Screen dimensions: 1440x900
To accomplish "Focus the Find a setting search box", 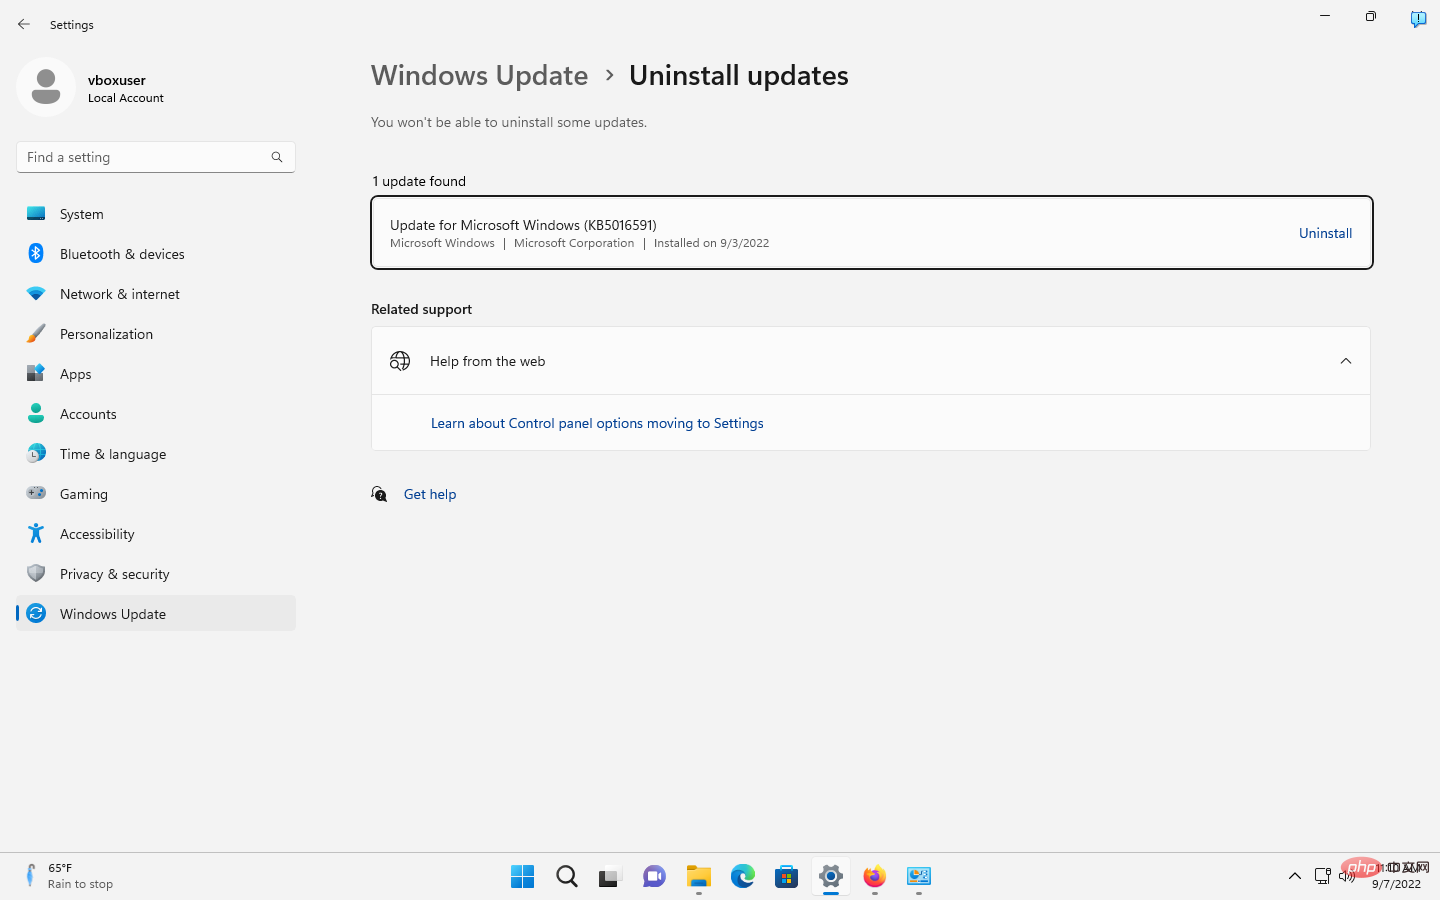I will point(156,157).
